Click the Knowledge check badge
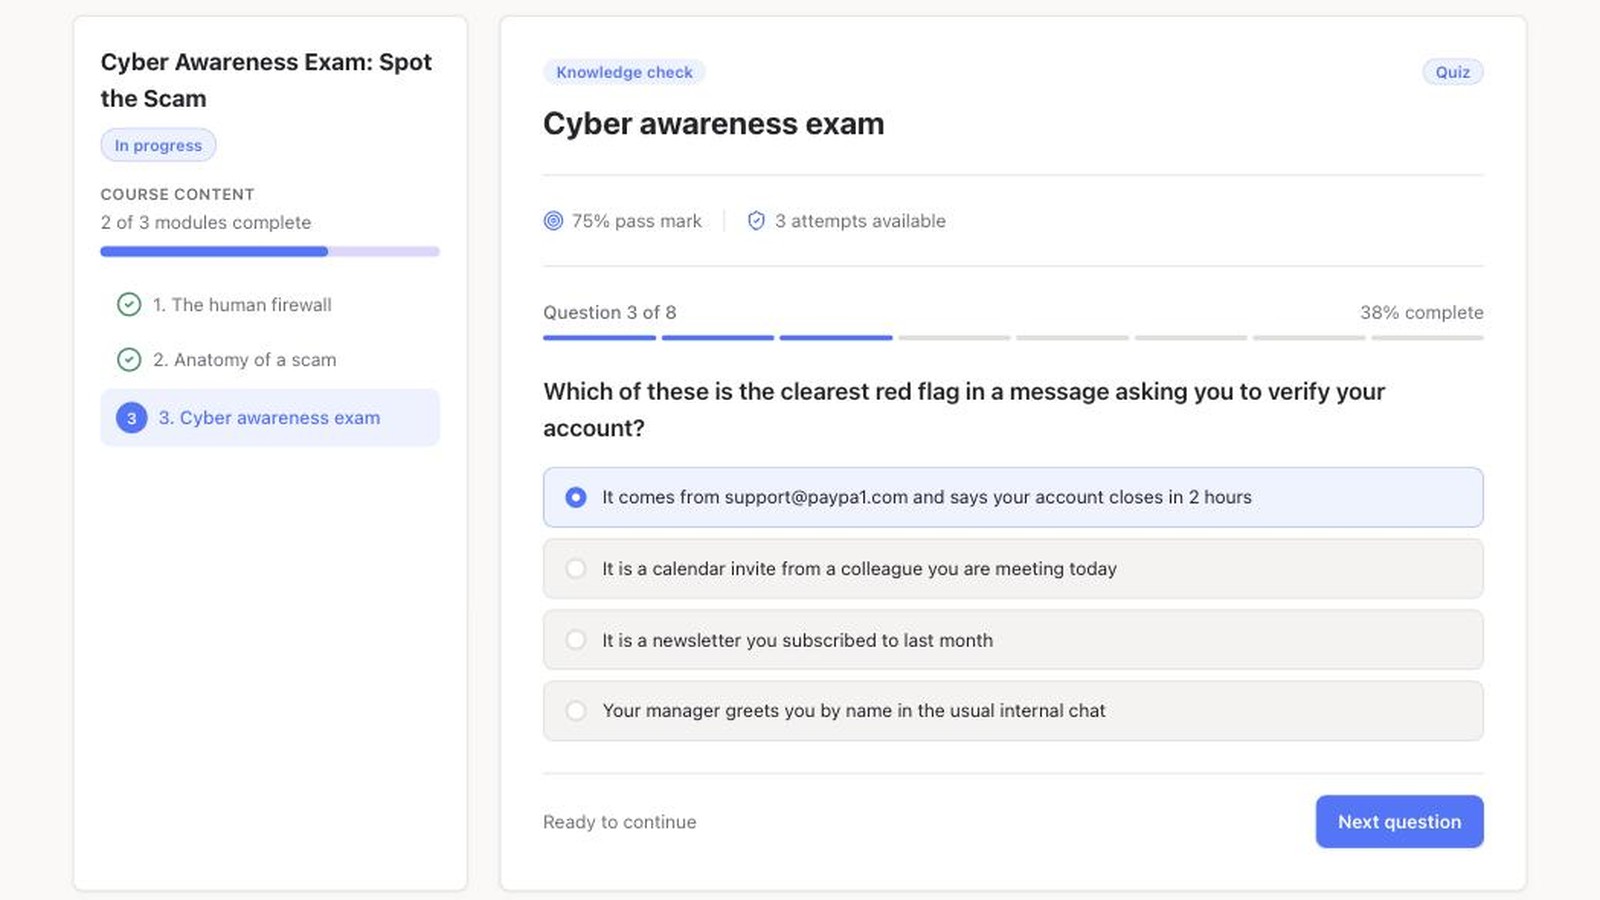The width and height of the screenshot is (1600, 900). (624, 72)
